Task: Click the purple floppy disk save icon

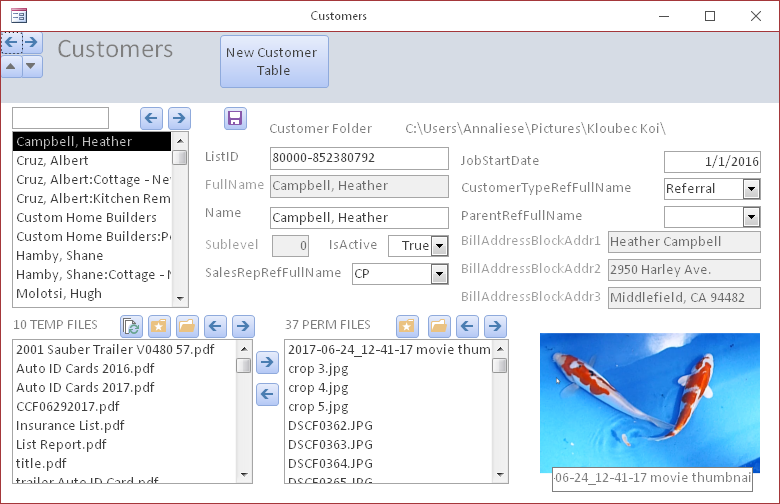Action: click(235, 118)
